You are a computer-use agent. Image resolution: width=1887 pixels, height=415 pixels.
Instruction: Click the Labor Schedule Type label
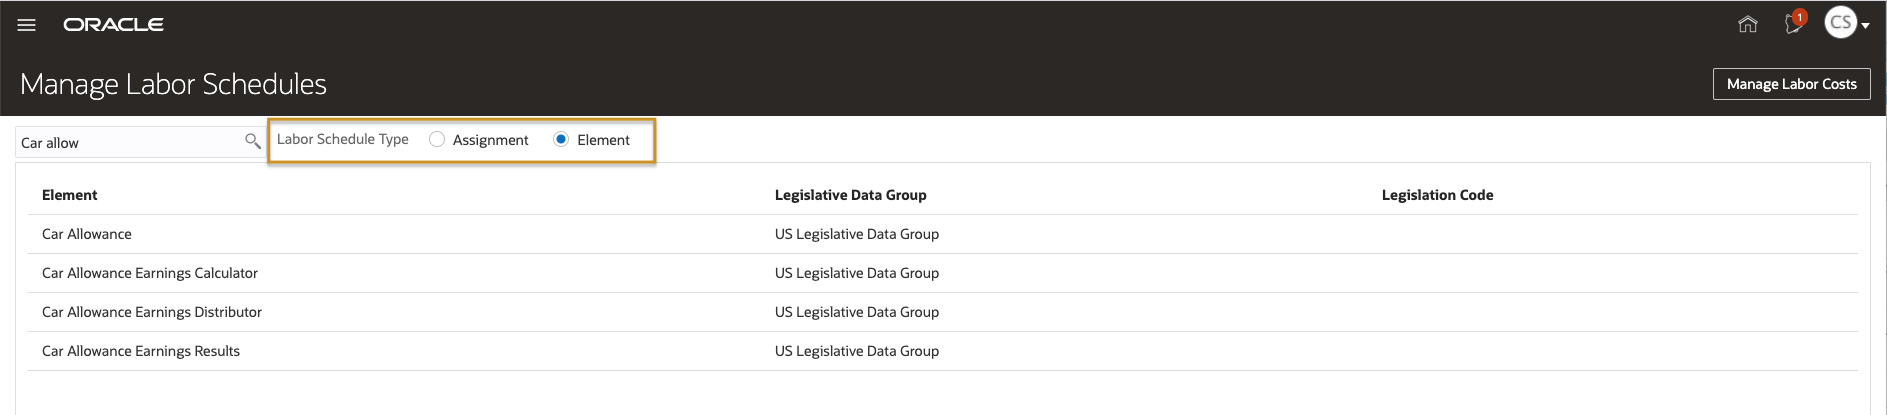tap(342, 140)
